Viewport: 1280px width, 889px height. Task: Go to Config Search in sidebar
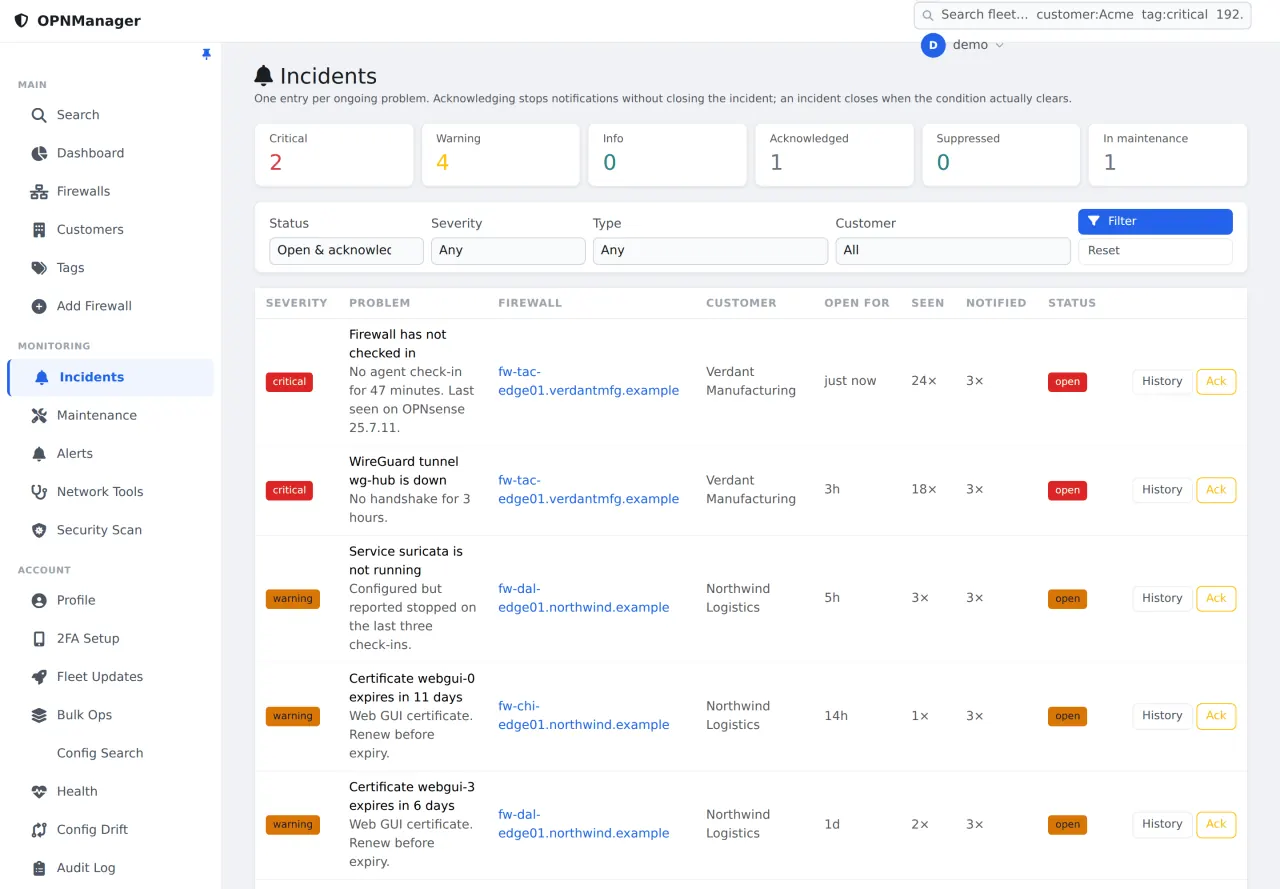pyautogui.click(x=110, y=753)
